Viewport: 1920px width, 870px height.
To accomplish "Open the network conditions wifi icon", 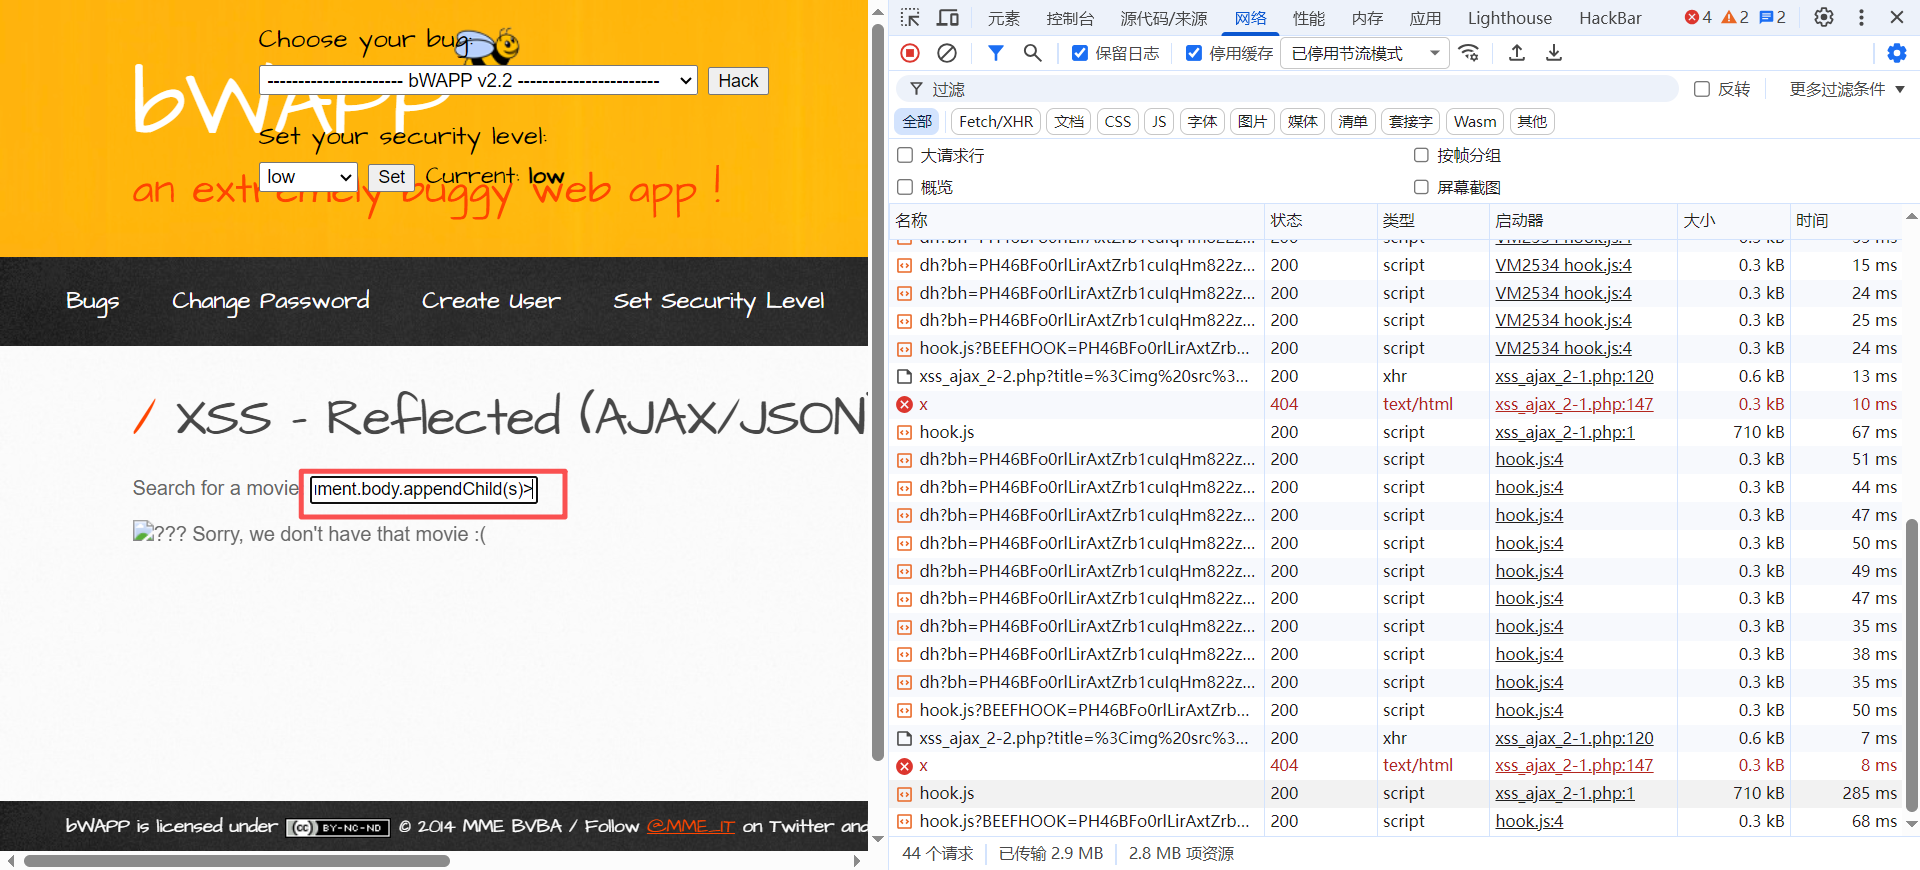I will point(1469,53).
